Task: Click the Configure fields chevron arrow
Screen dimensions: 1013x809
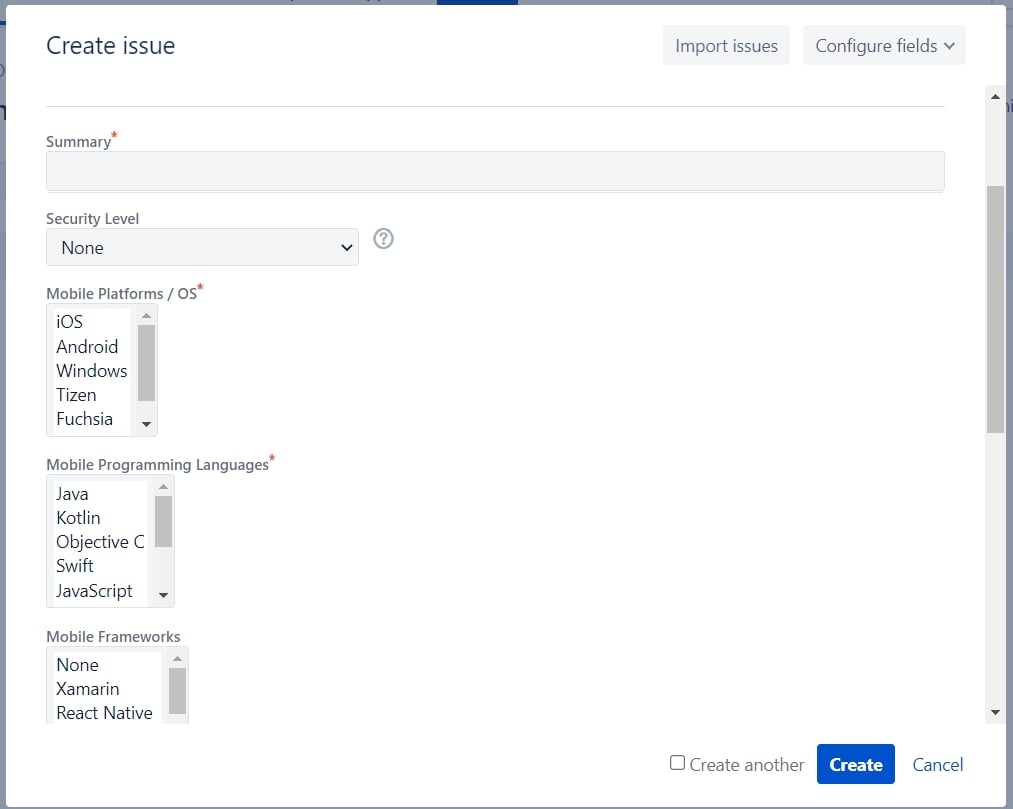Action: coord(949,46)
